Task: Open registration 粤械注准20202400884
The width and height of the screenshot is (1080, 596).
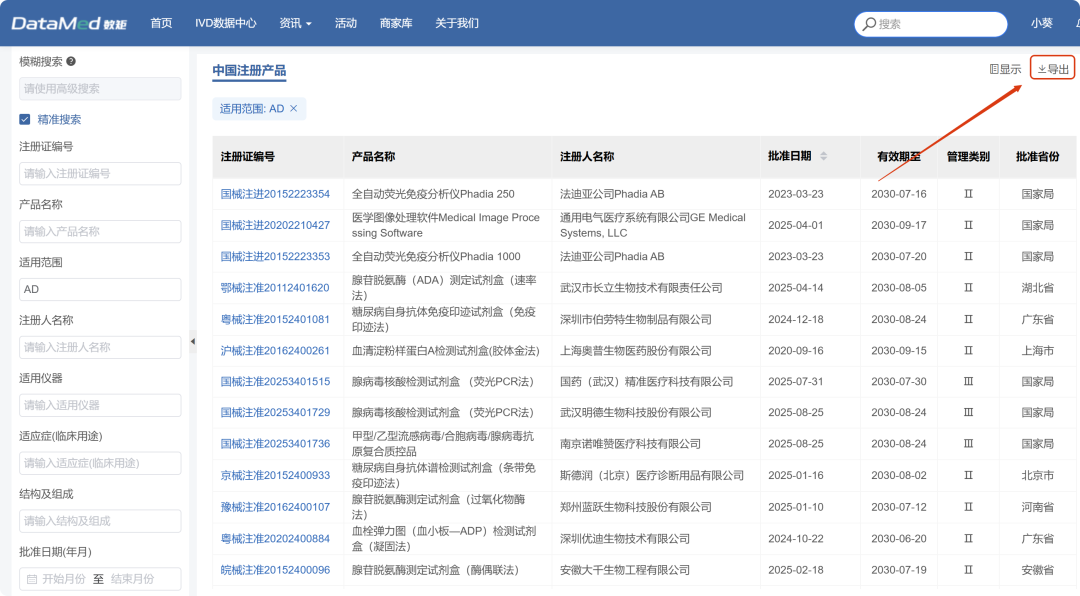Action: 275,539
